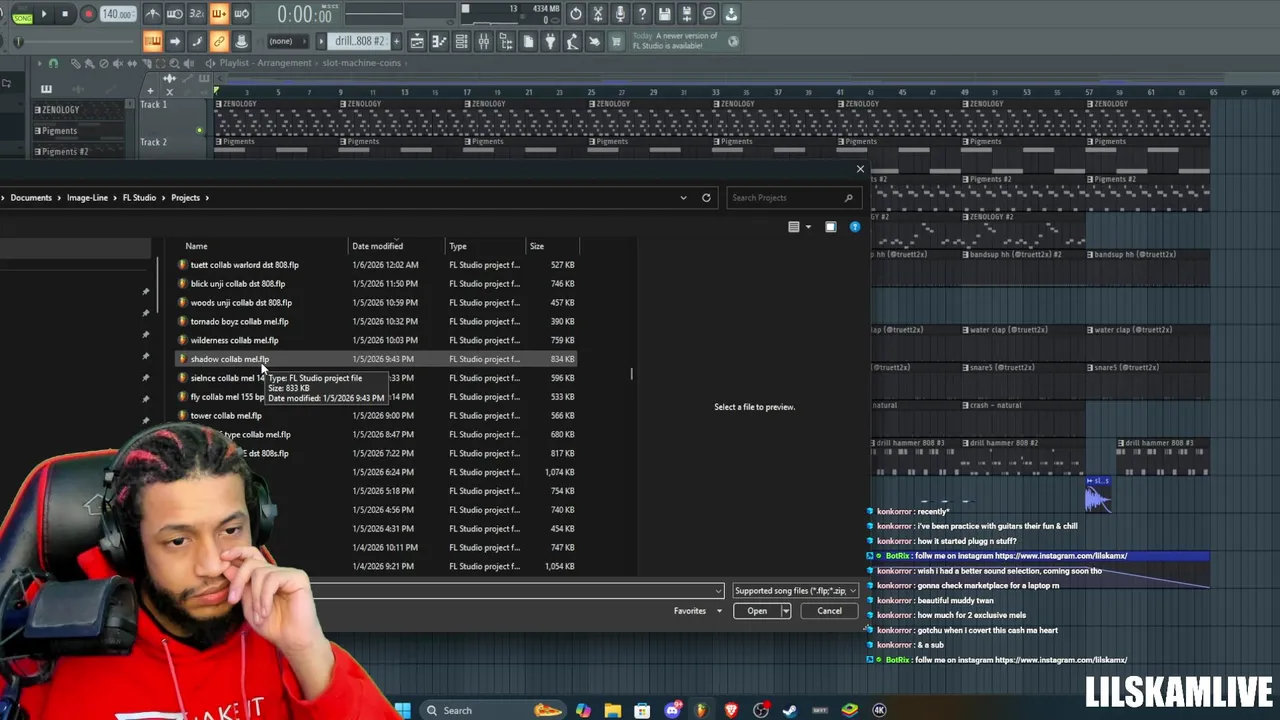
Task: Select the file tornado boyz collab mel.flp
Action: click(x=239, y=321)
